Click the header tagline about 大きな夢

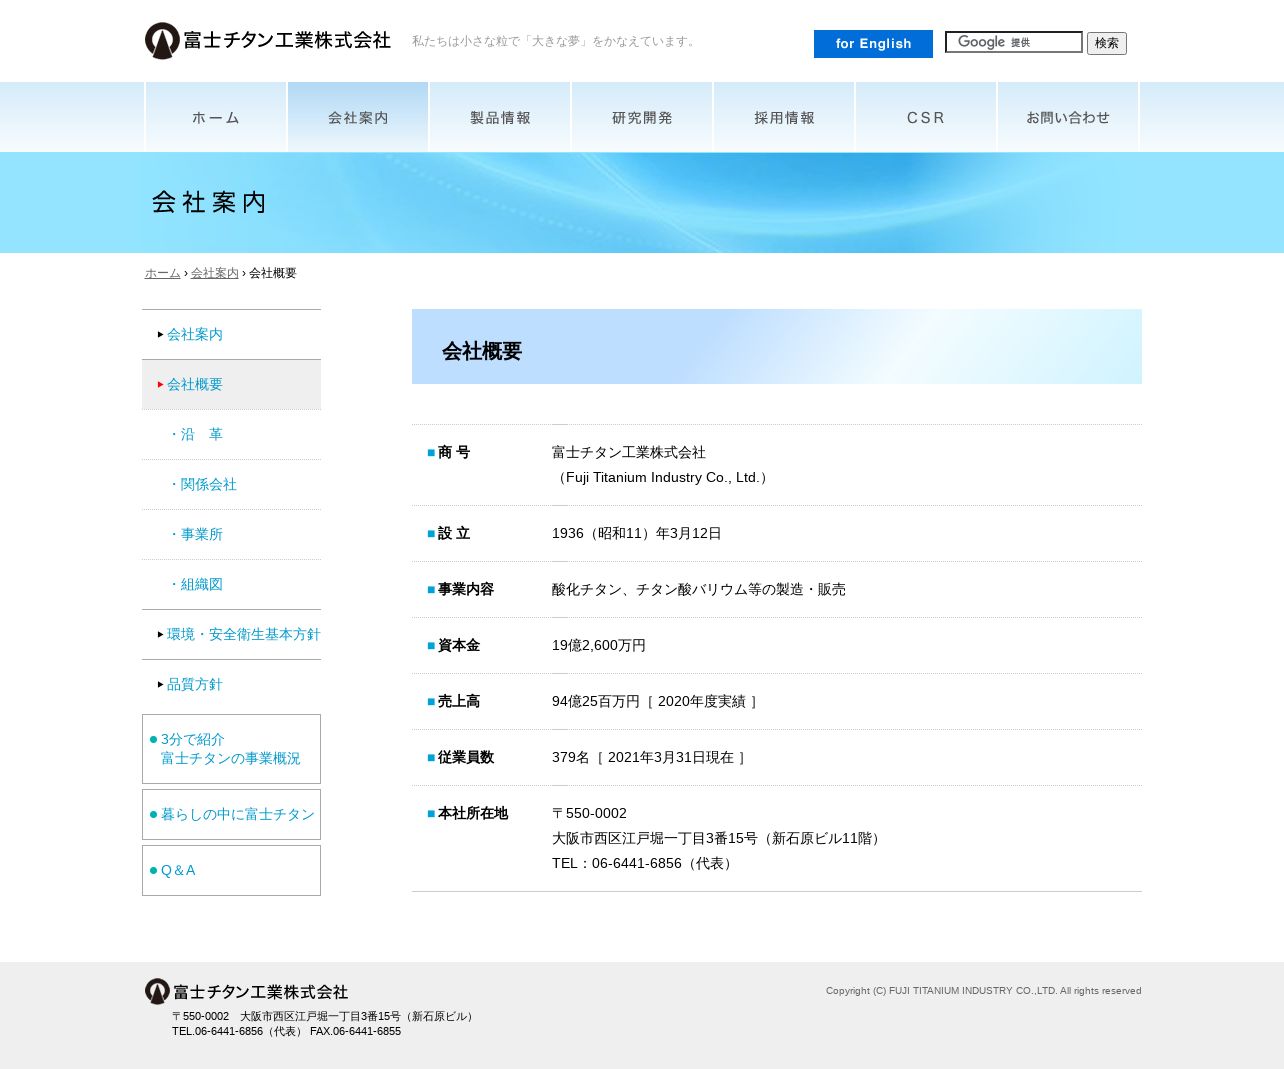[x=555, y=41]
